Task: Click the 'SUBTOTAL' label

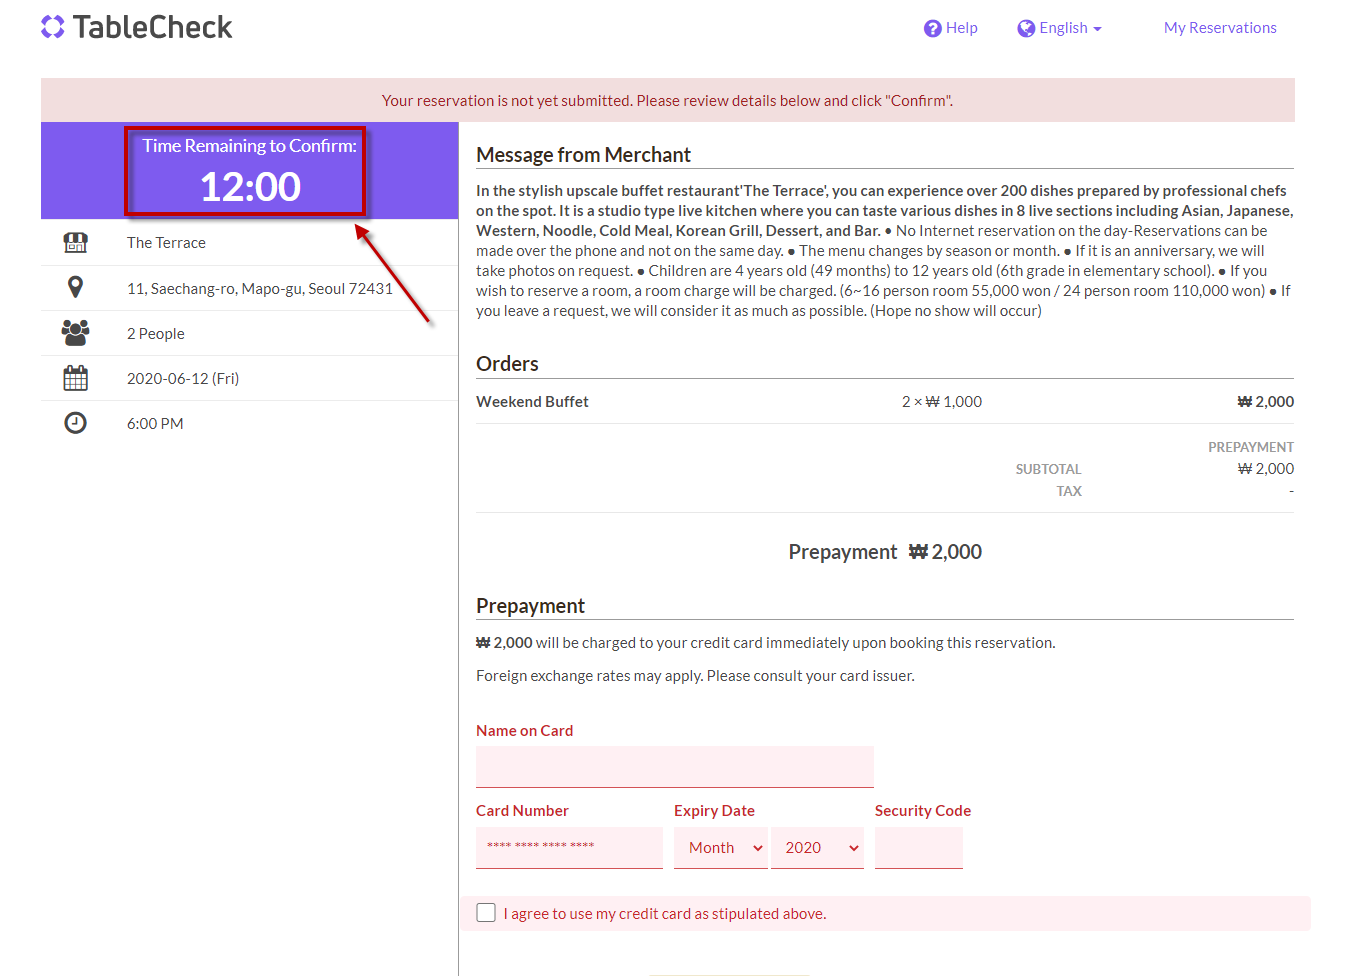Action: point(1048,469)
